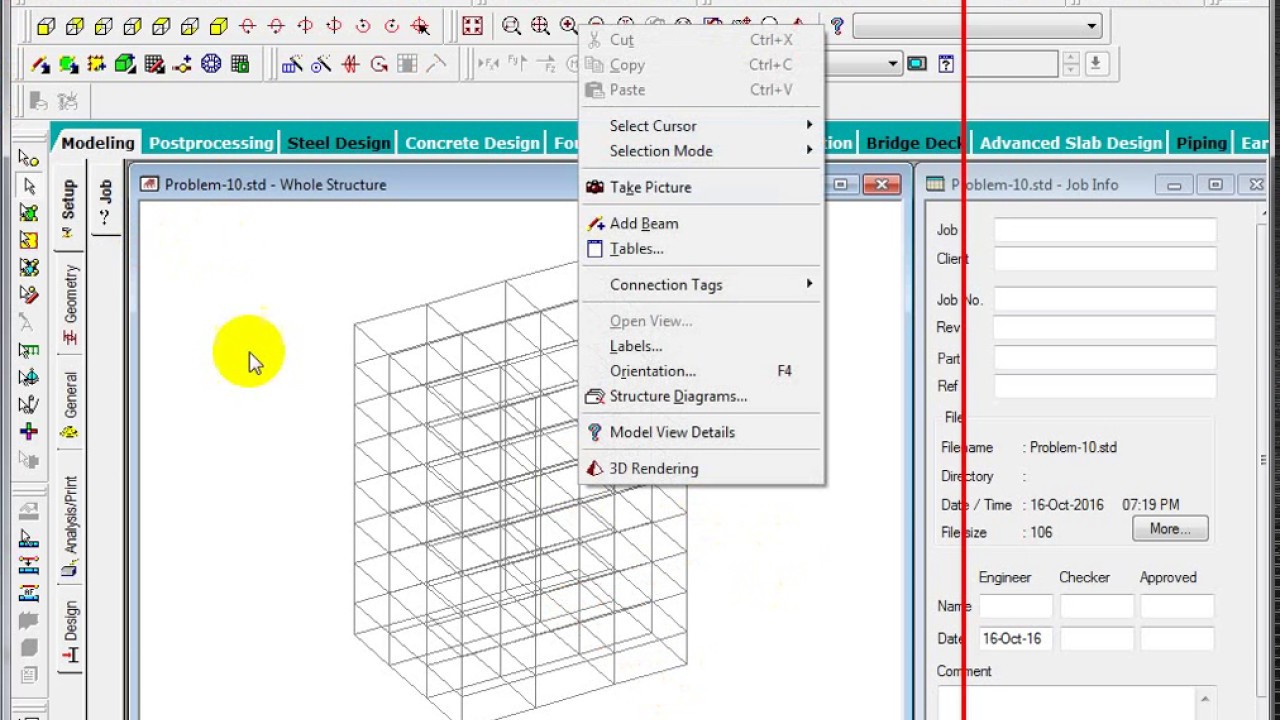1280x720 pixels.
Task: Select Add Beams pencil cursor icon
Action: pos(40,65)
